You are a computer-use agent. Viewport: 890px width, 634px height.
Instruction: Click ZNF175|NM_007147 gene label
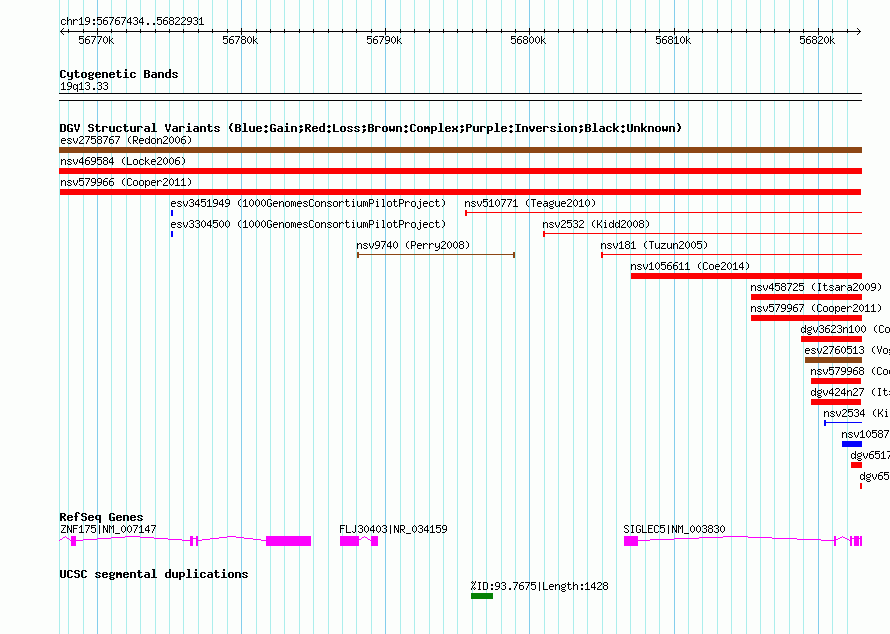tap(108, 529)
